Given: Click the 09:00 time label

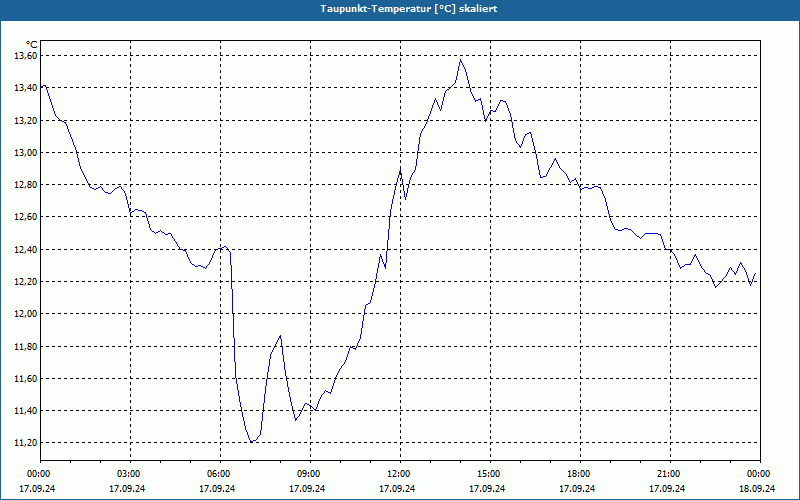Looking at the screenshot, I should (x=310, y=474).
